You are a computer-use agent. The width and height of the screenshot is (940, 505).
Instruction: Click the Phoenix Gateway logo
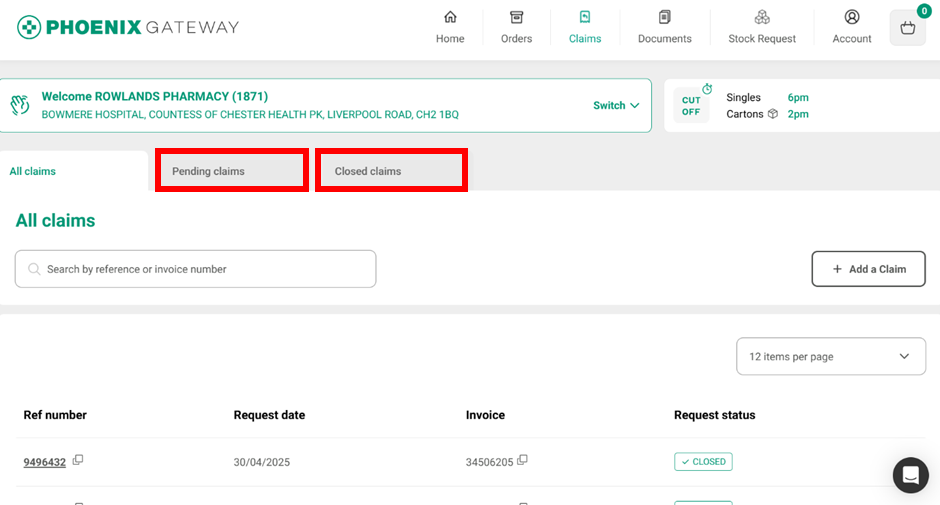tap(128, 27)
